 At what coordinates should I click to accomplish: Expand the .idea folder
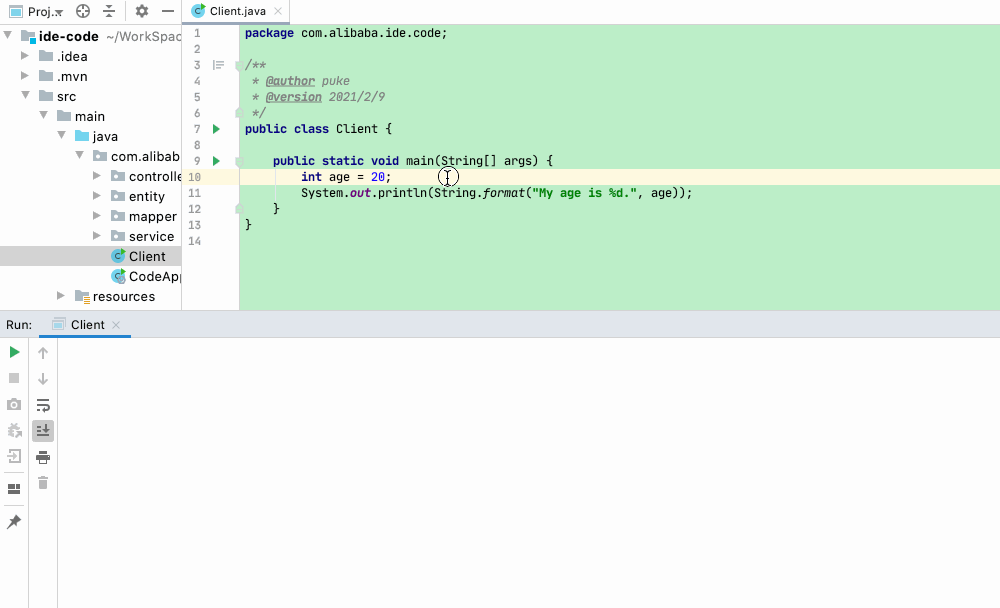point(25,56)
